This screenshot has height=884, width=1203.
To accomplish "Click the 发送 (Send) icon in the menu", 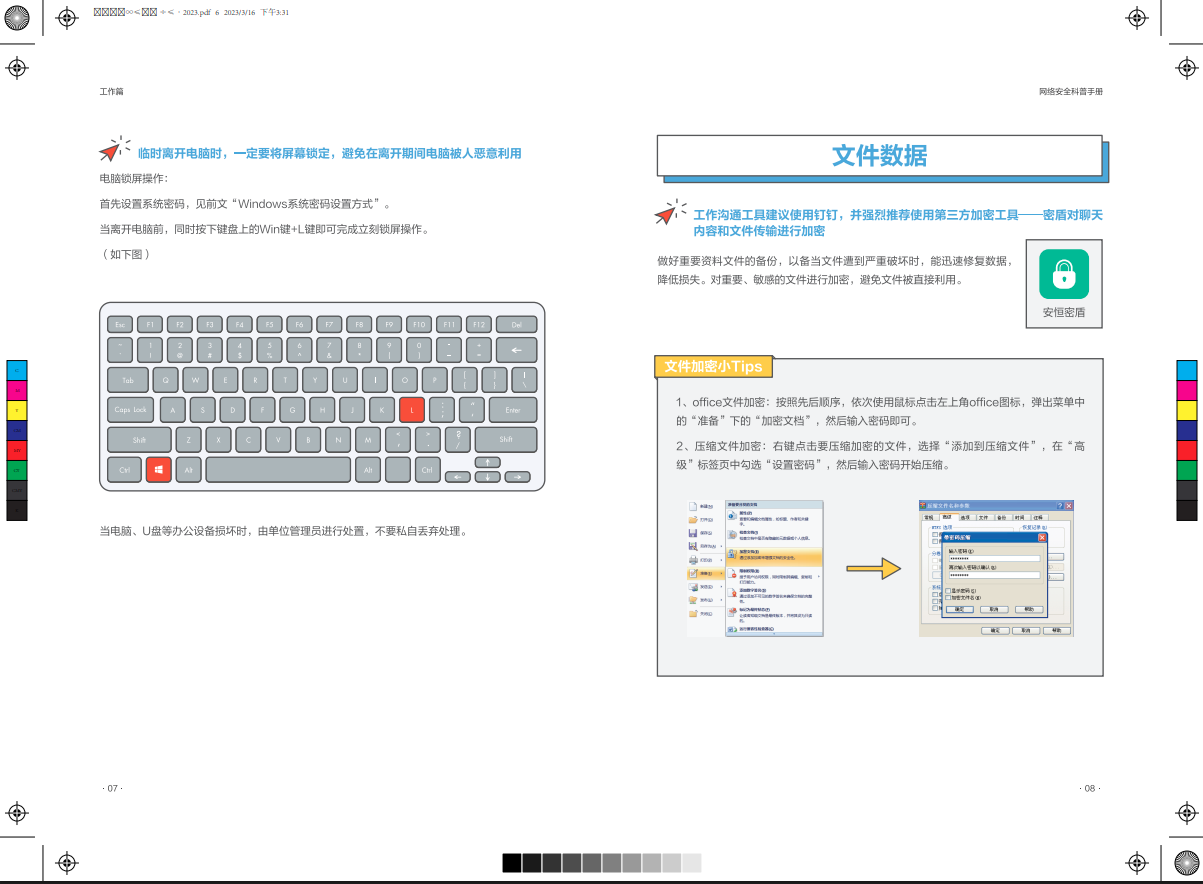I will (x=693, y=587).
